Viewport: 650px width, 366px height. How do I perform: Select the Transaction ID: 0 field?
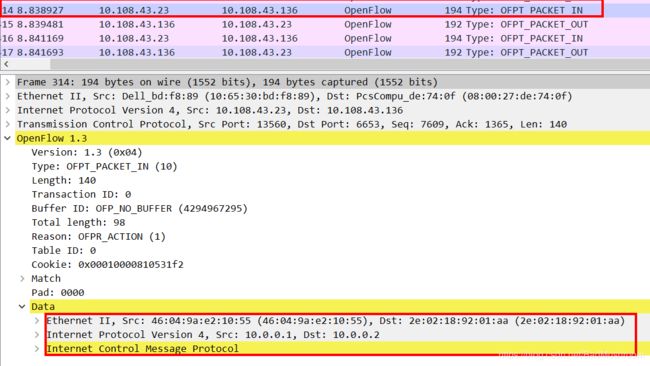pyautogui.click(x=81, y=194)
